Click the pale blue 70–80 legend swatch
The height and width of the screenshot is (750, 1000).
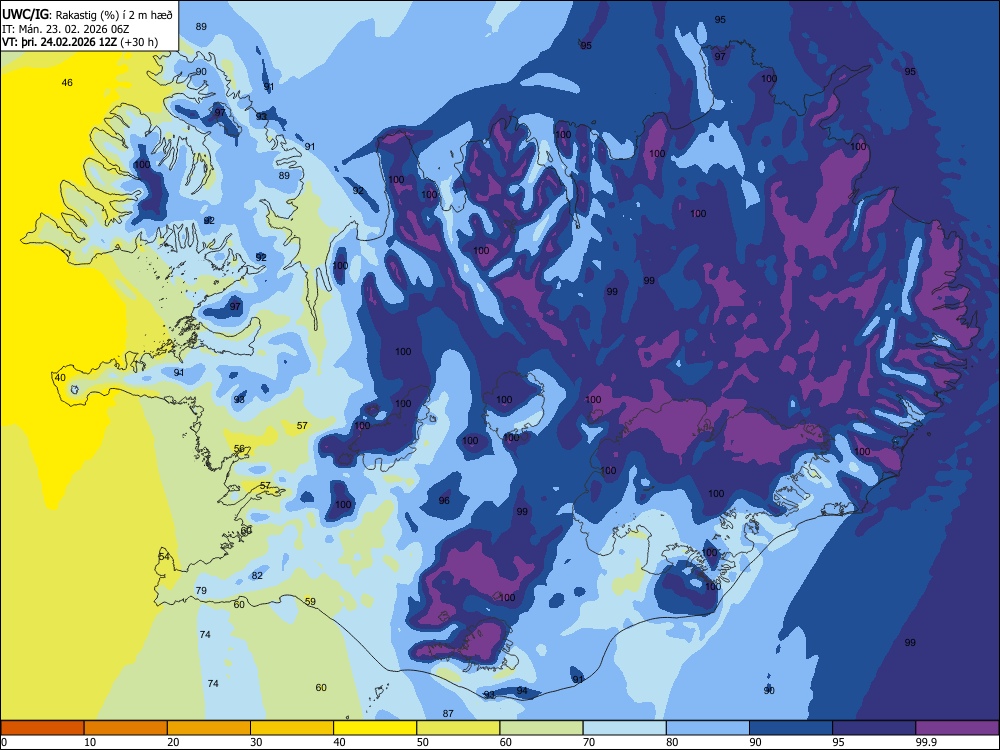coord(624,728)
